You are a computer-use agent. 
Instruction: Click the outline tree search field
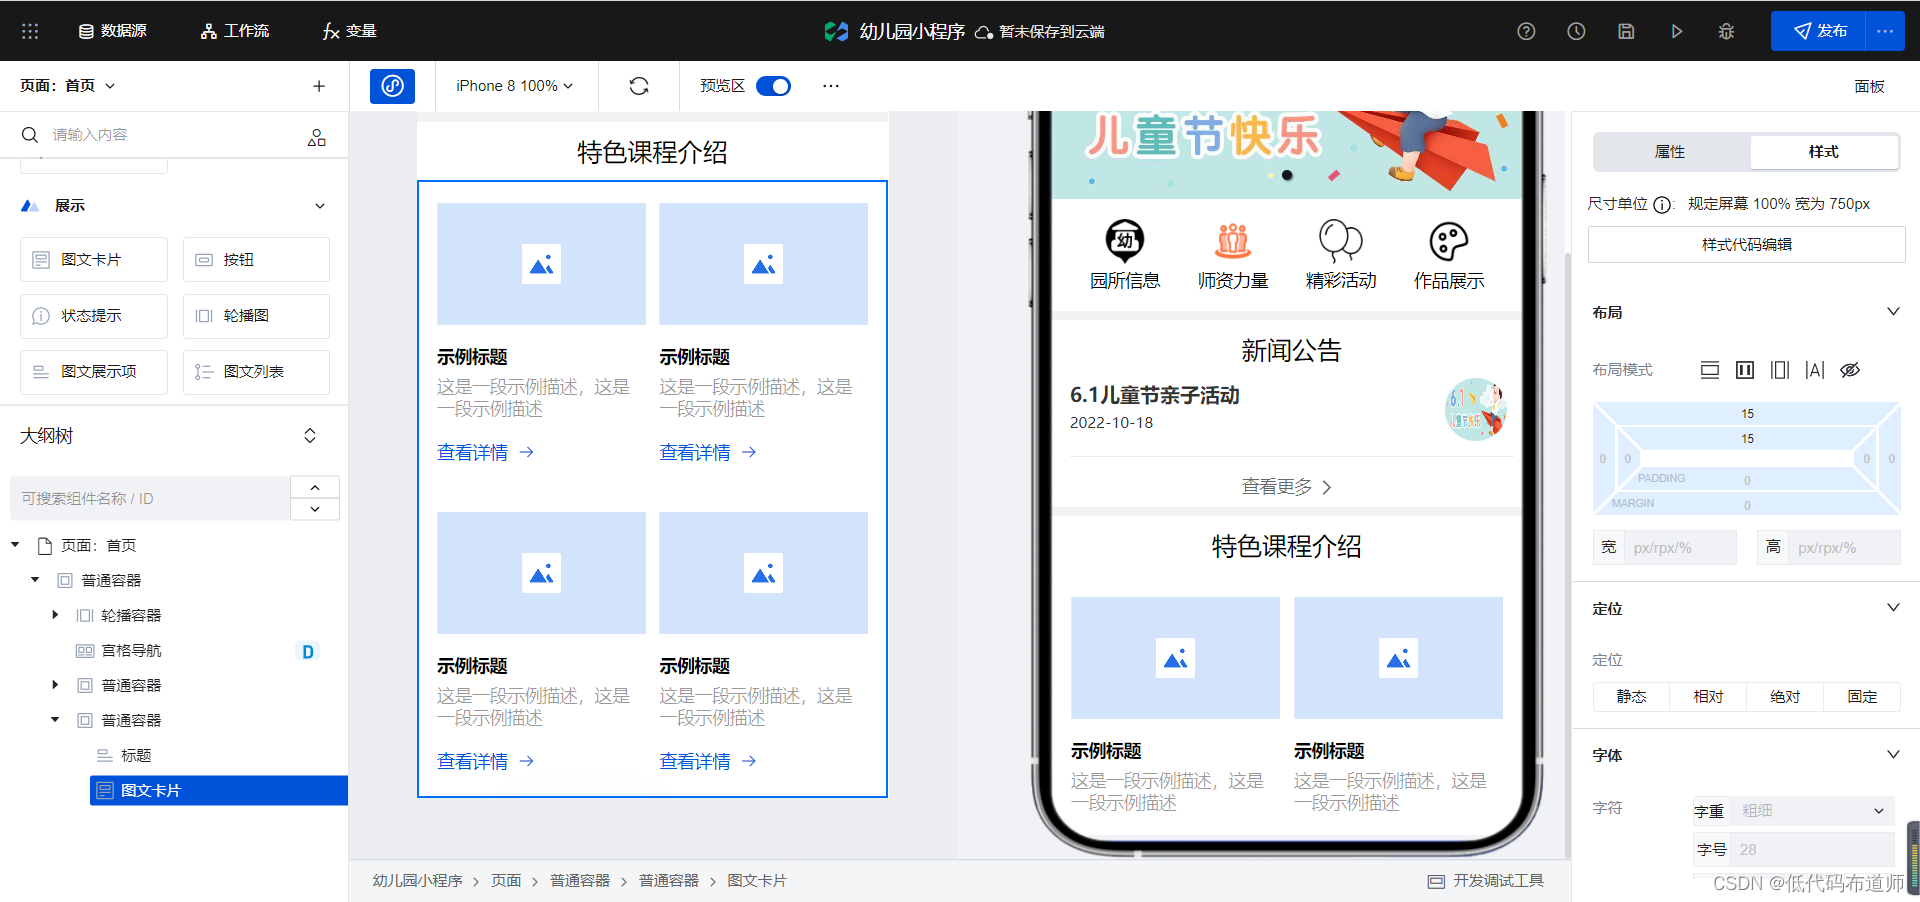point(150,498)
